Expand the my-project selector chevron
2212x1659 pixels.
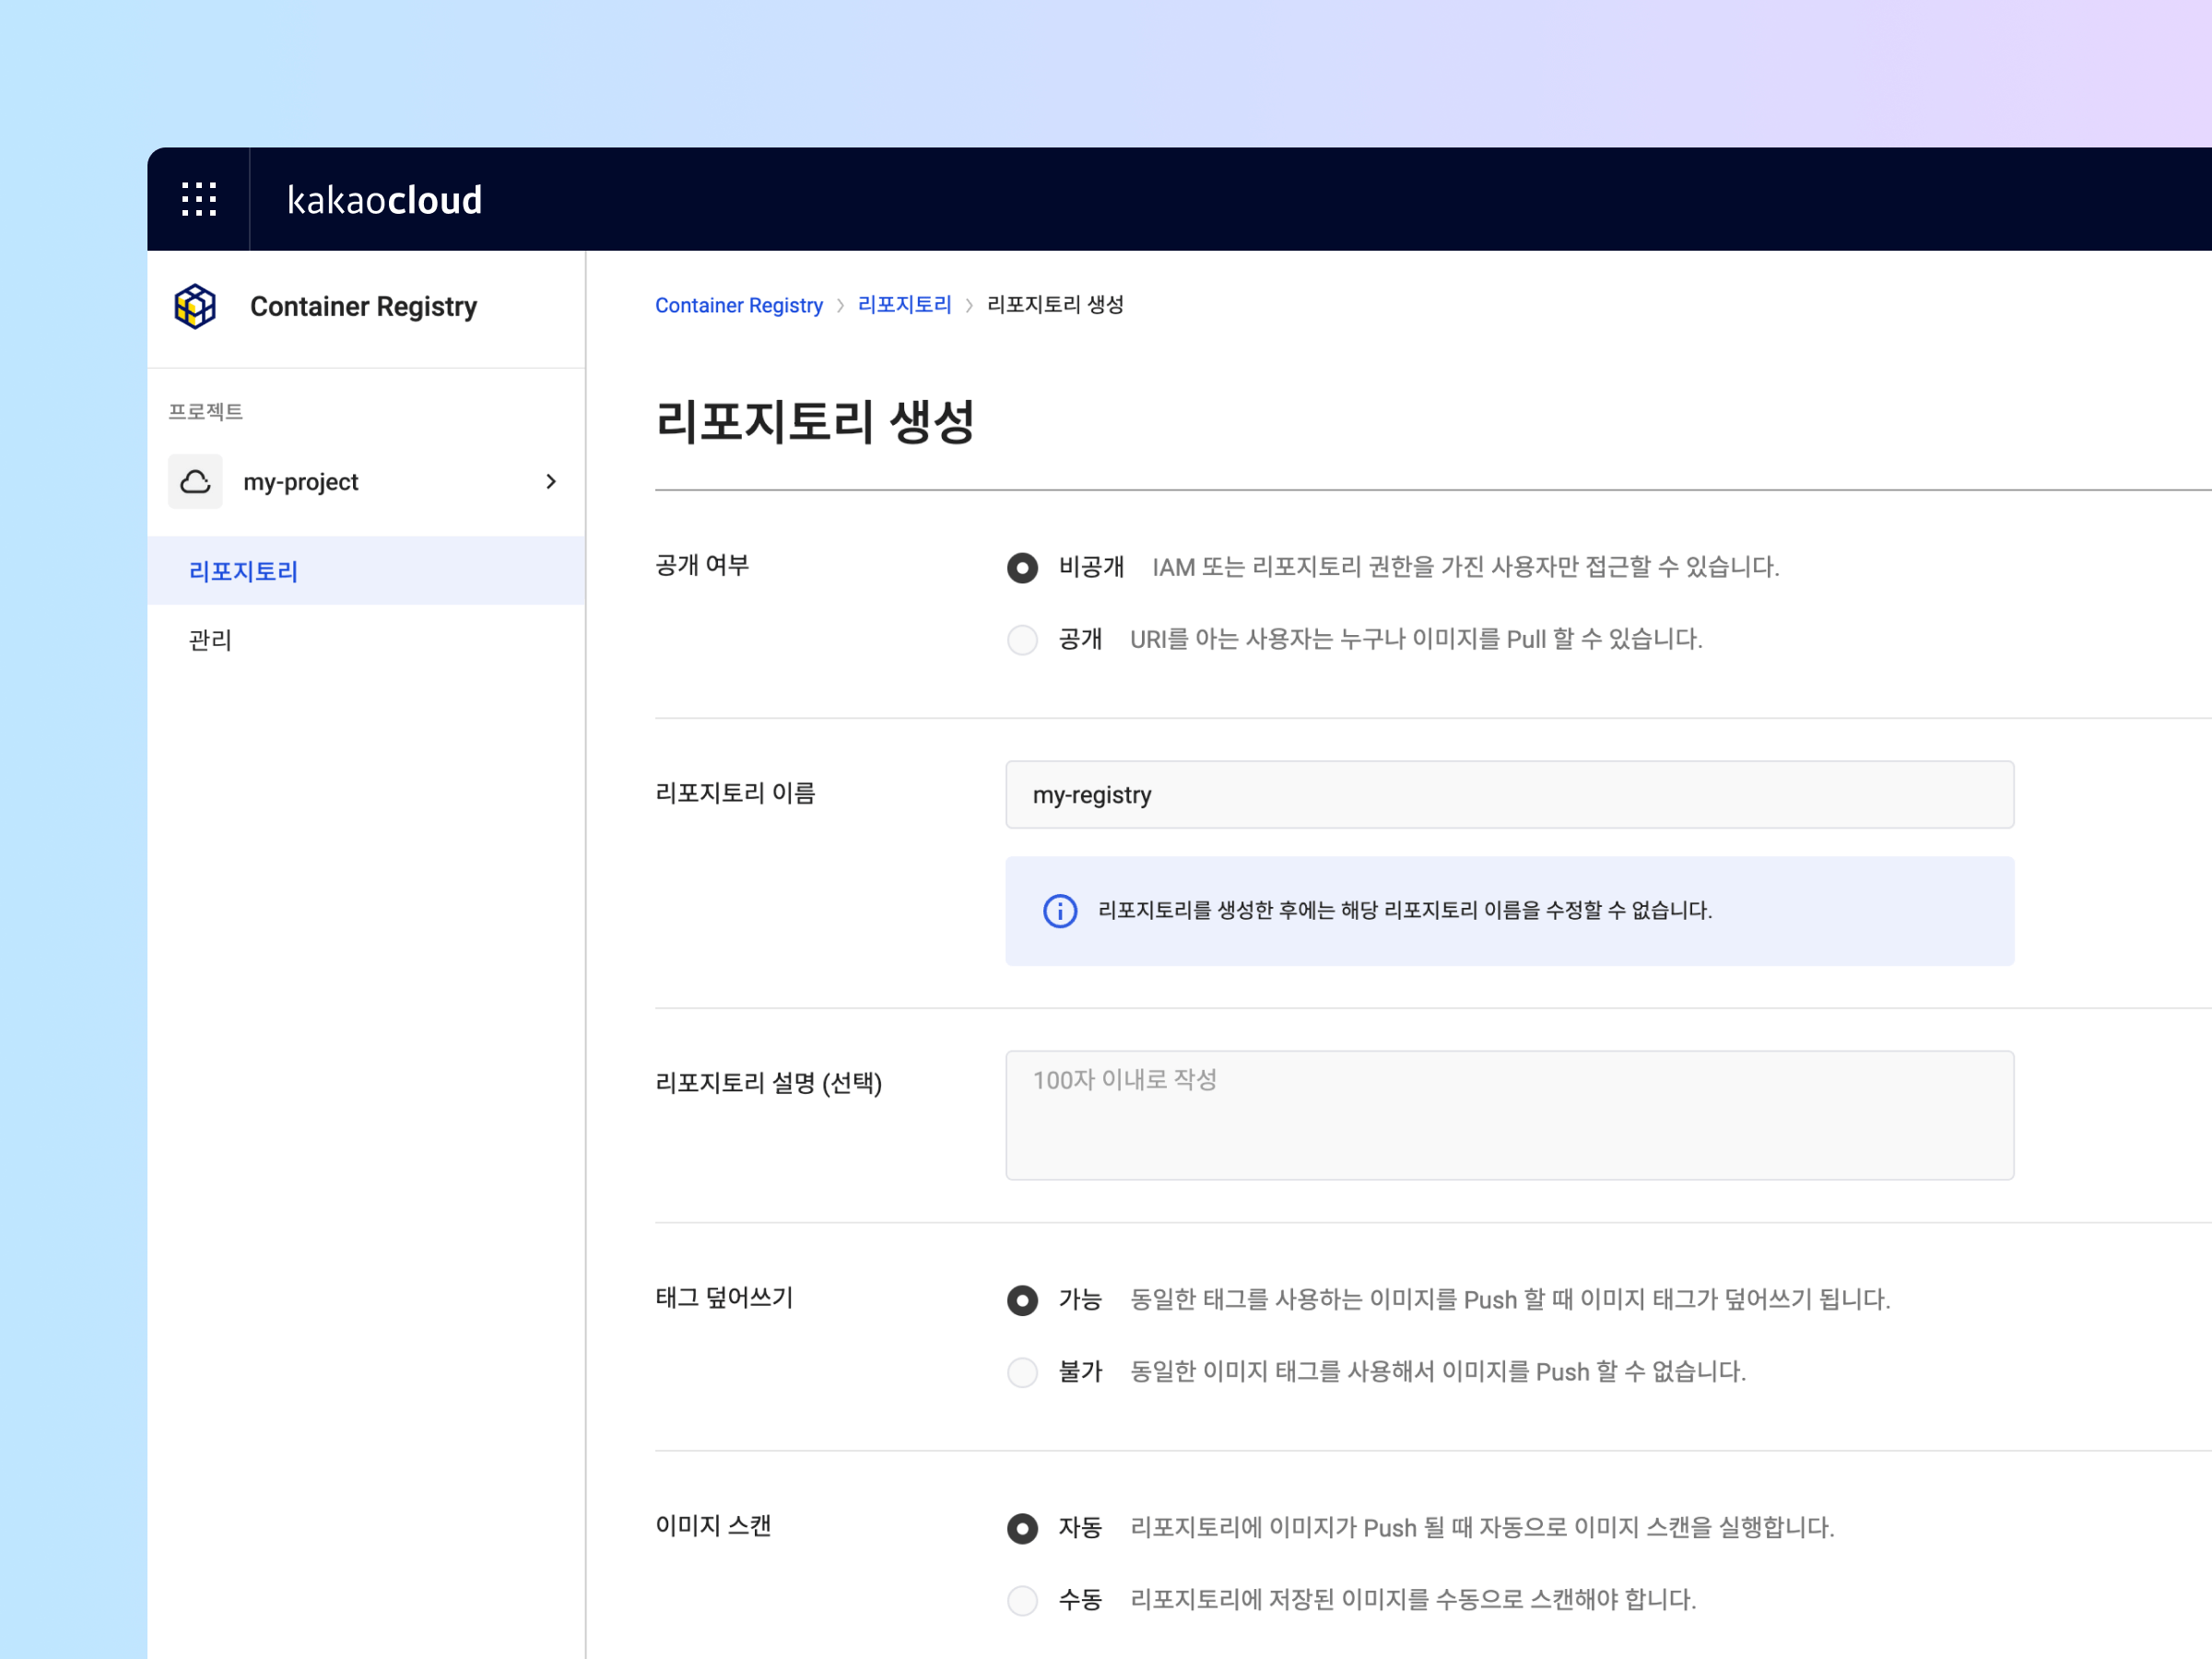(551, 482)
